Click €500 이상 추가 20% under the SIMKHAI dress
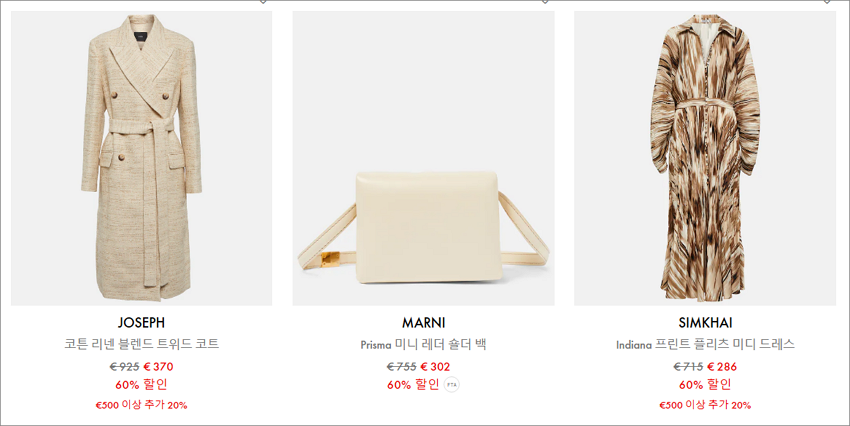The width and height of the screenshot is (850, 426). coord(705,405)
